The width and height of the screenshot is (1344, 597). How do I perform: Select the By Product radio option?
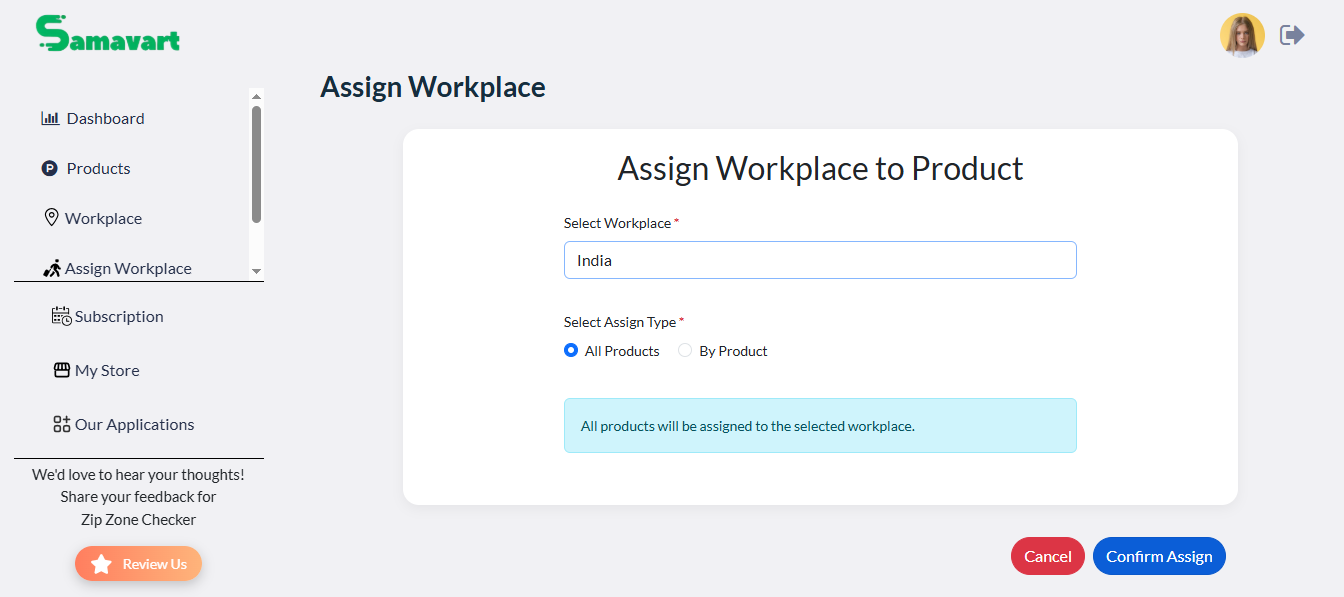pyautogui.click(x=685, y=350)
